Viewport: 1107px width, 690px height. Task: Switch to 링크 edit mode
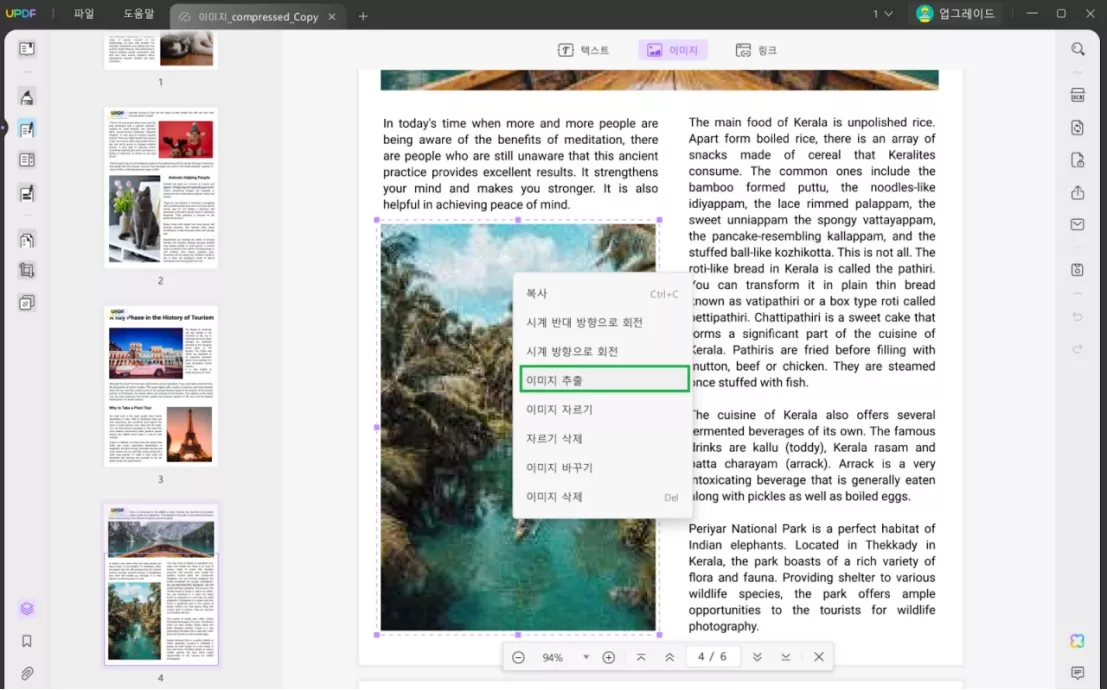[x=756, y=50]
